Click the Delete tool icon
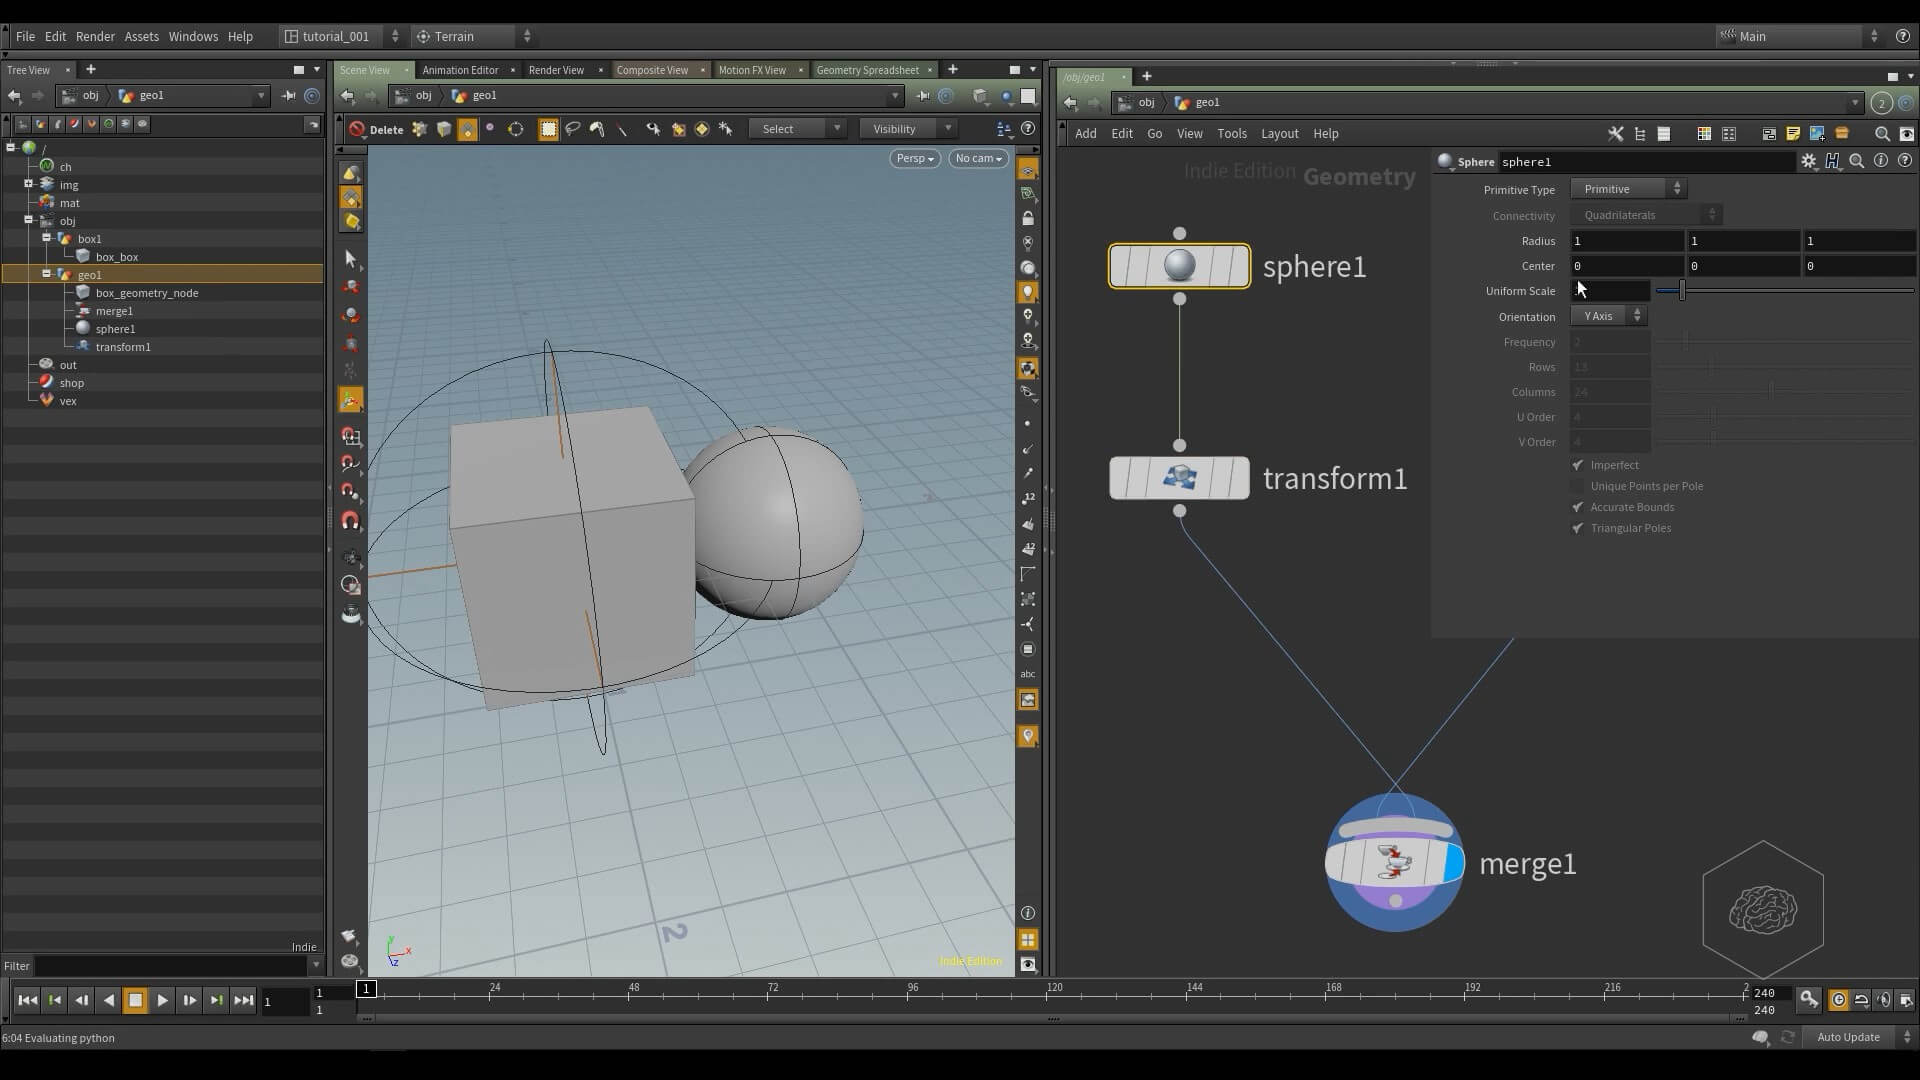The width and height of the screenshot is (1920, 1080). click(358, 129)
